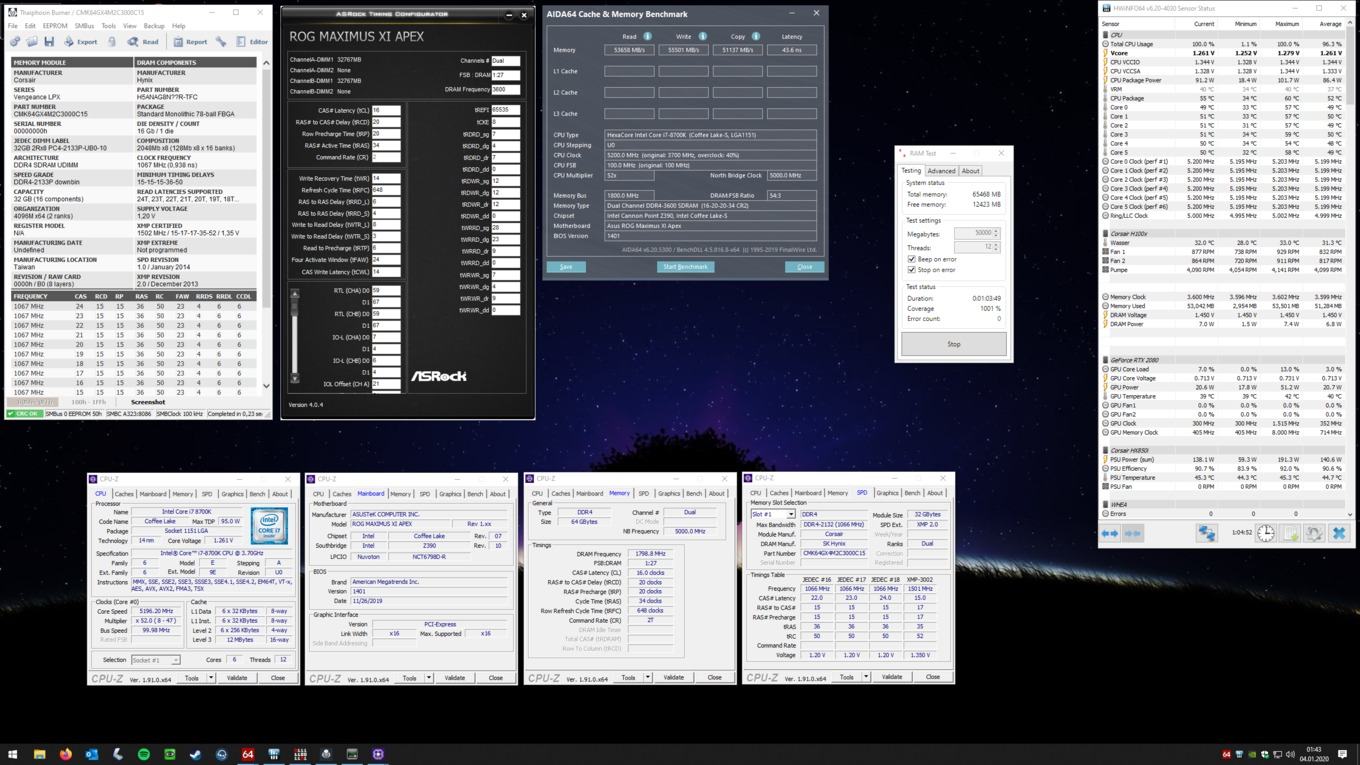1360x765 pixels.
Task: Click HWiNFO network/remote computers icon
Action: click(1206, 534)
